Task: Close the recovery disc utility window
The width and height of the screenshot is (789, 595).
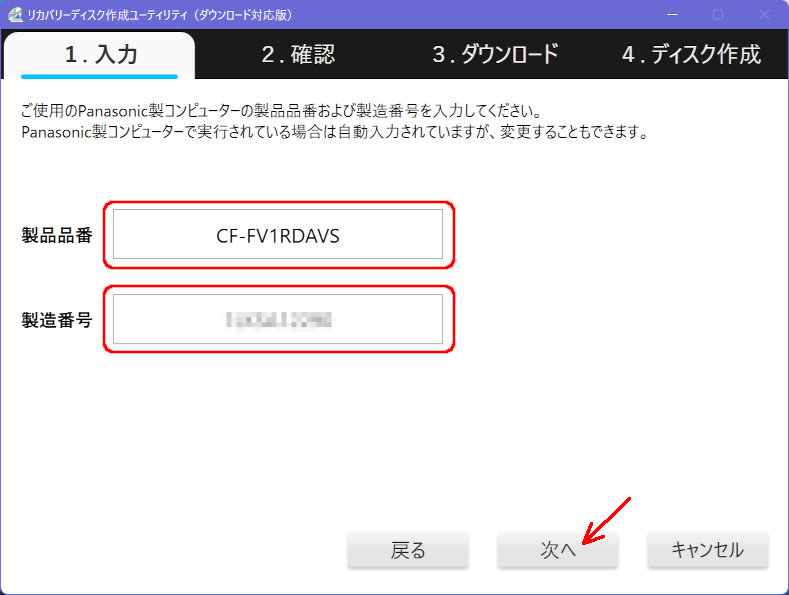Action: click(764, 15)
